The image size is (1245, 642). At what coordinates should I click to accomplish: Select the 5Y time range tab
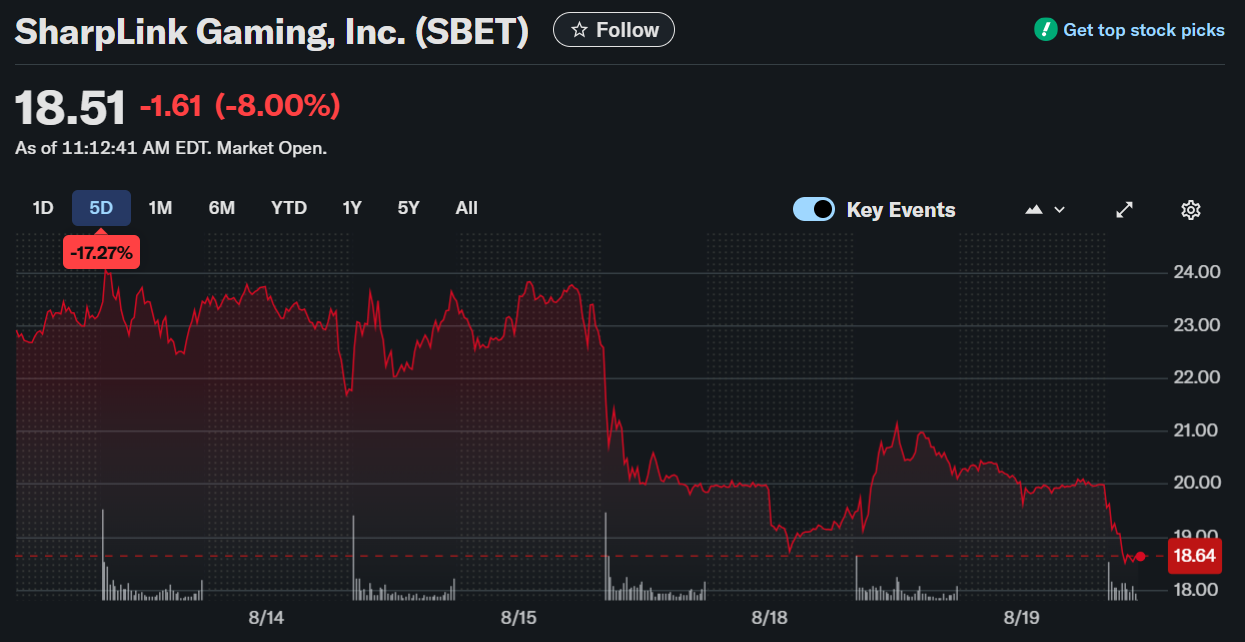tap(408, 208)
